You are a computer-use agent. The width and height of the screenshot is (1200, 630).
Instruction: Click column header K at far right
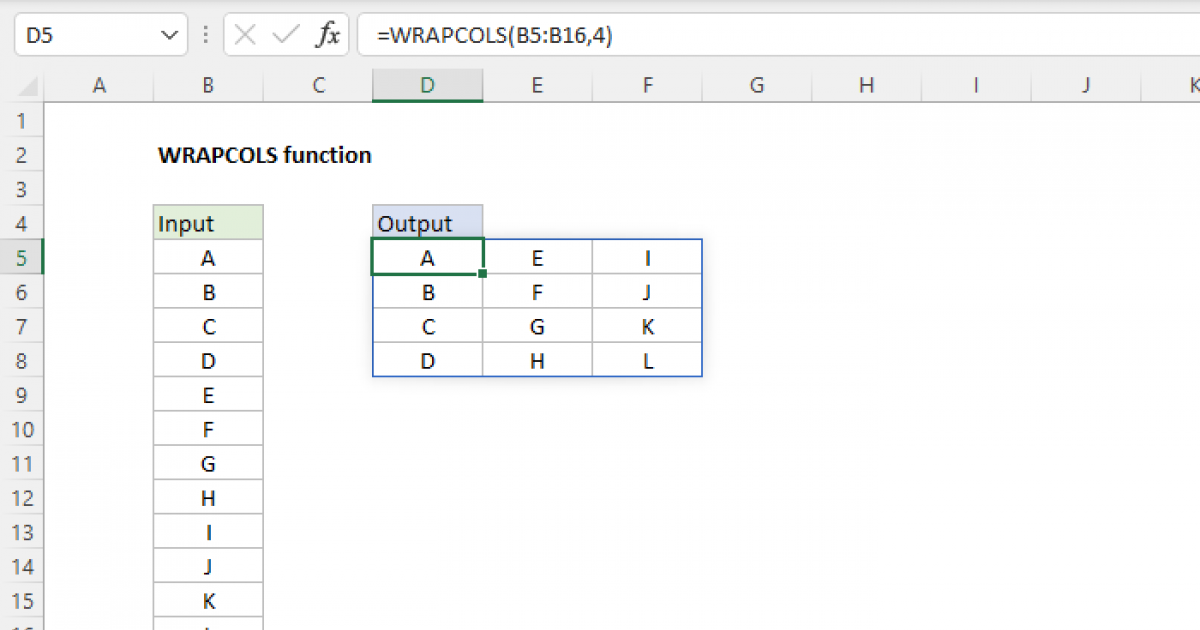click(1192, 86)
